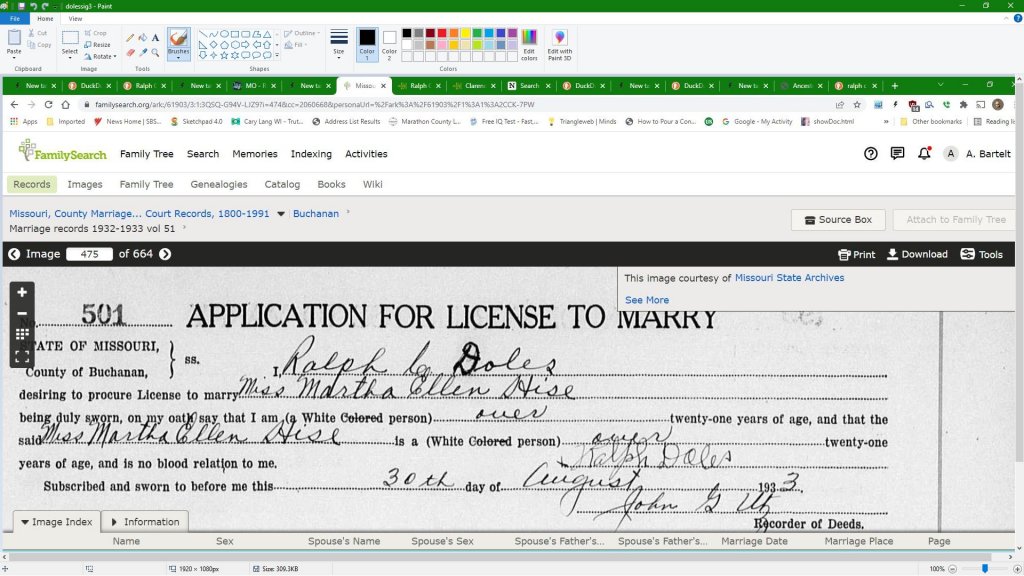The height and width of the screenshot is (576, 1024).
Task: Open the Genealogies tab on FamilySearch
Action: click(218, 184)
